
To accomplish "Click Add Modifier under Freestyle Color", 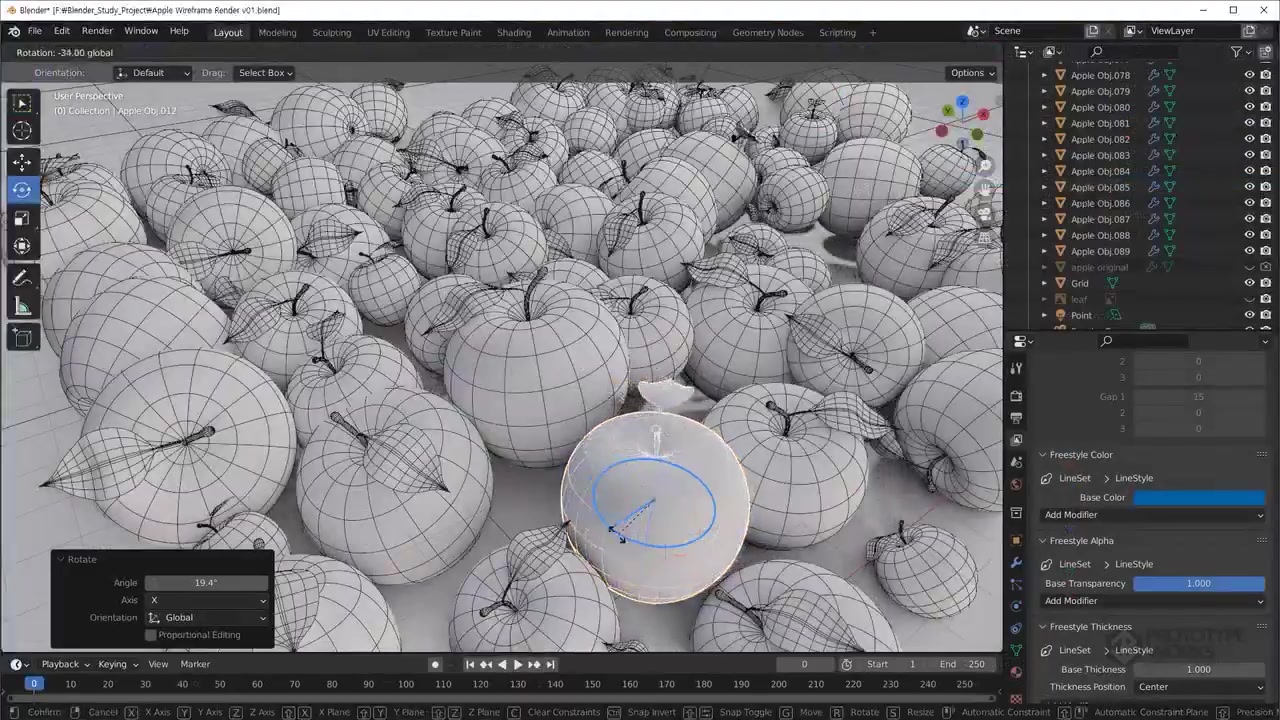I will point(1152,515).
